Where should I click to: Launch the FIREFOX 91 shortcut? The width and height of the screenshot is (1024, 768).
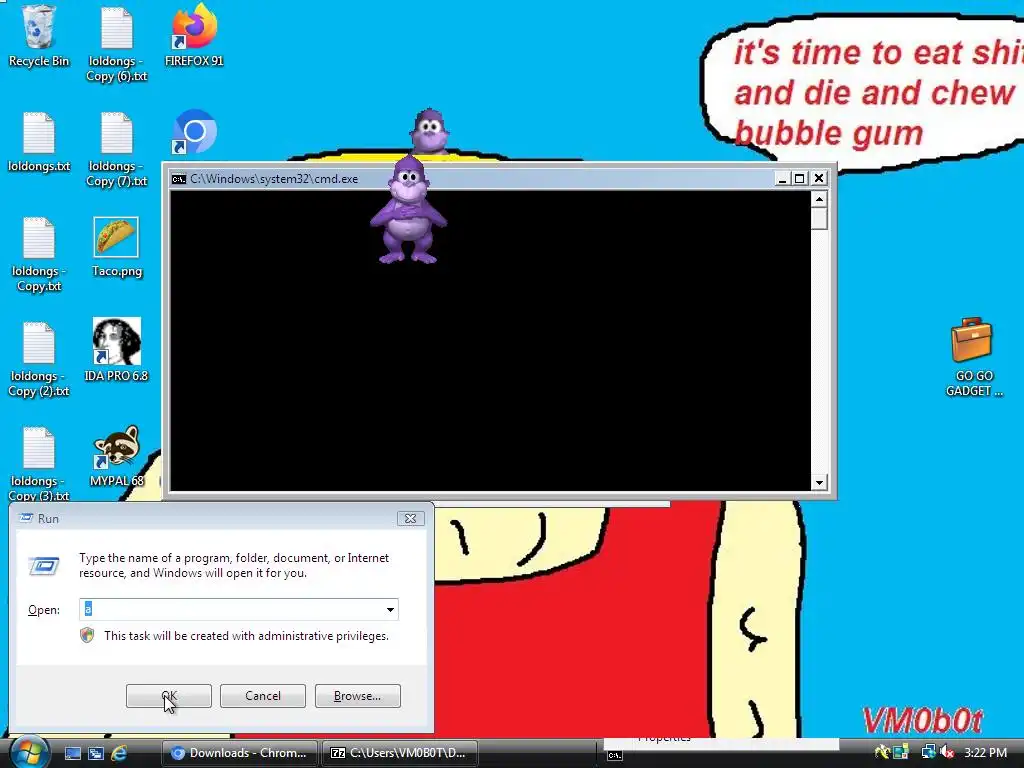point(194,36)
